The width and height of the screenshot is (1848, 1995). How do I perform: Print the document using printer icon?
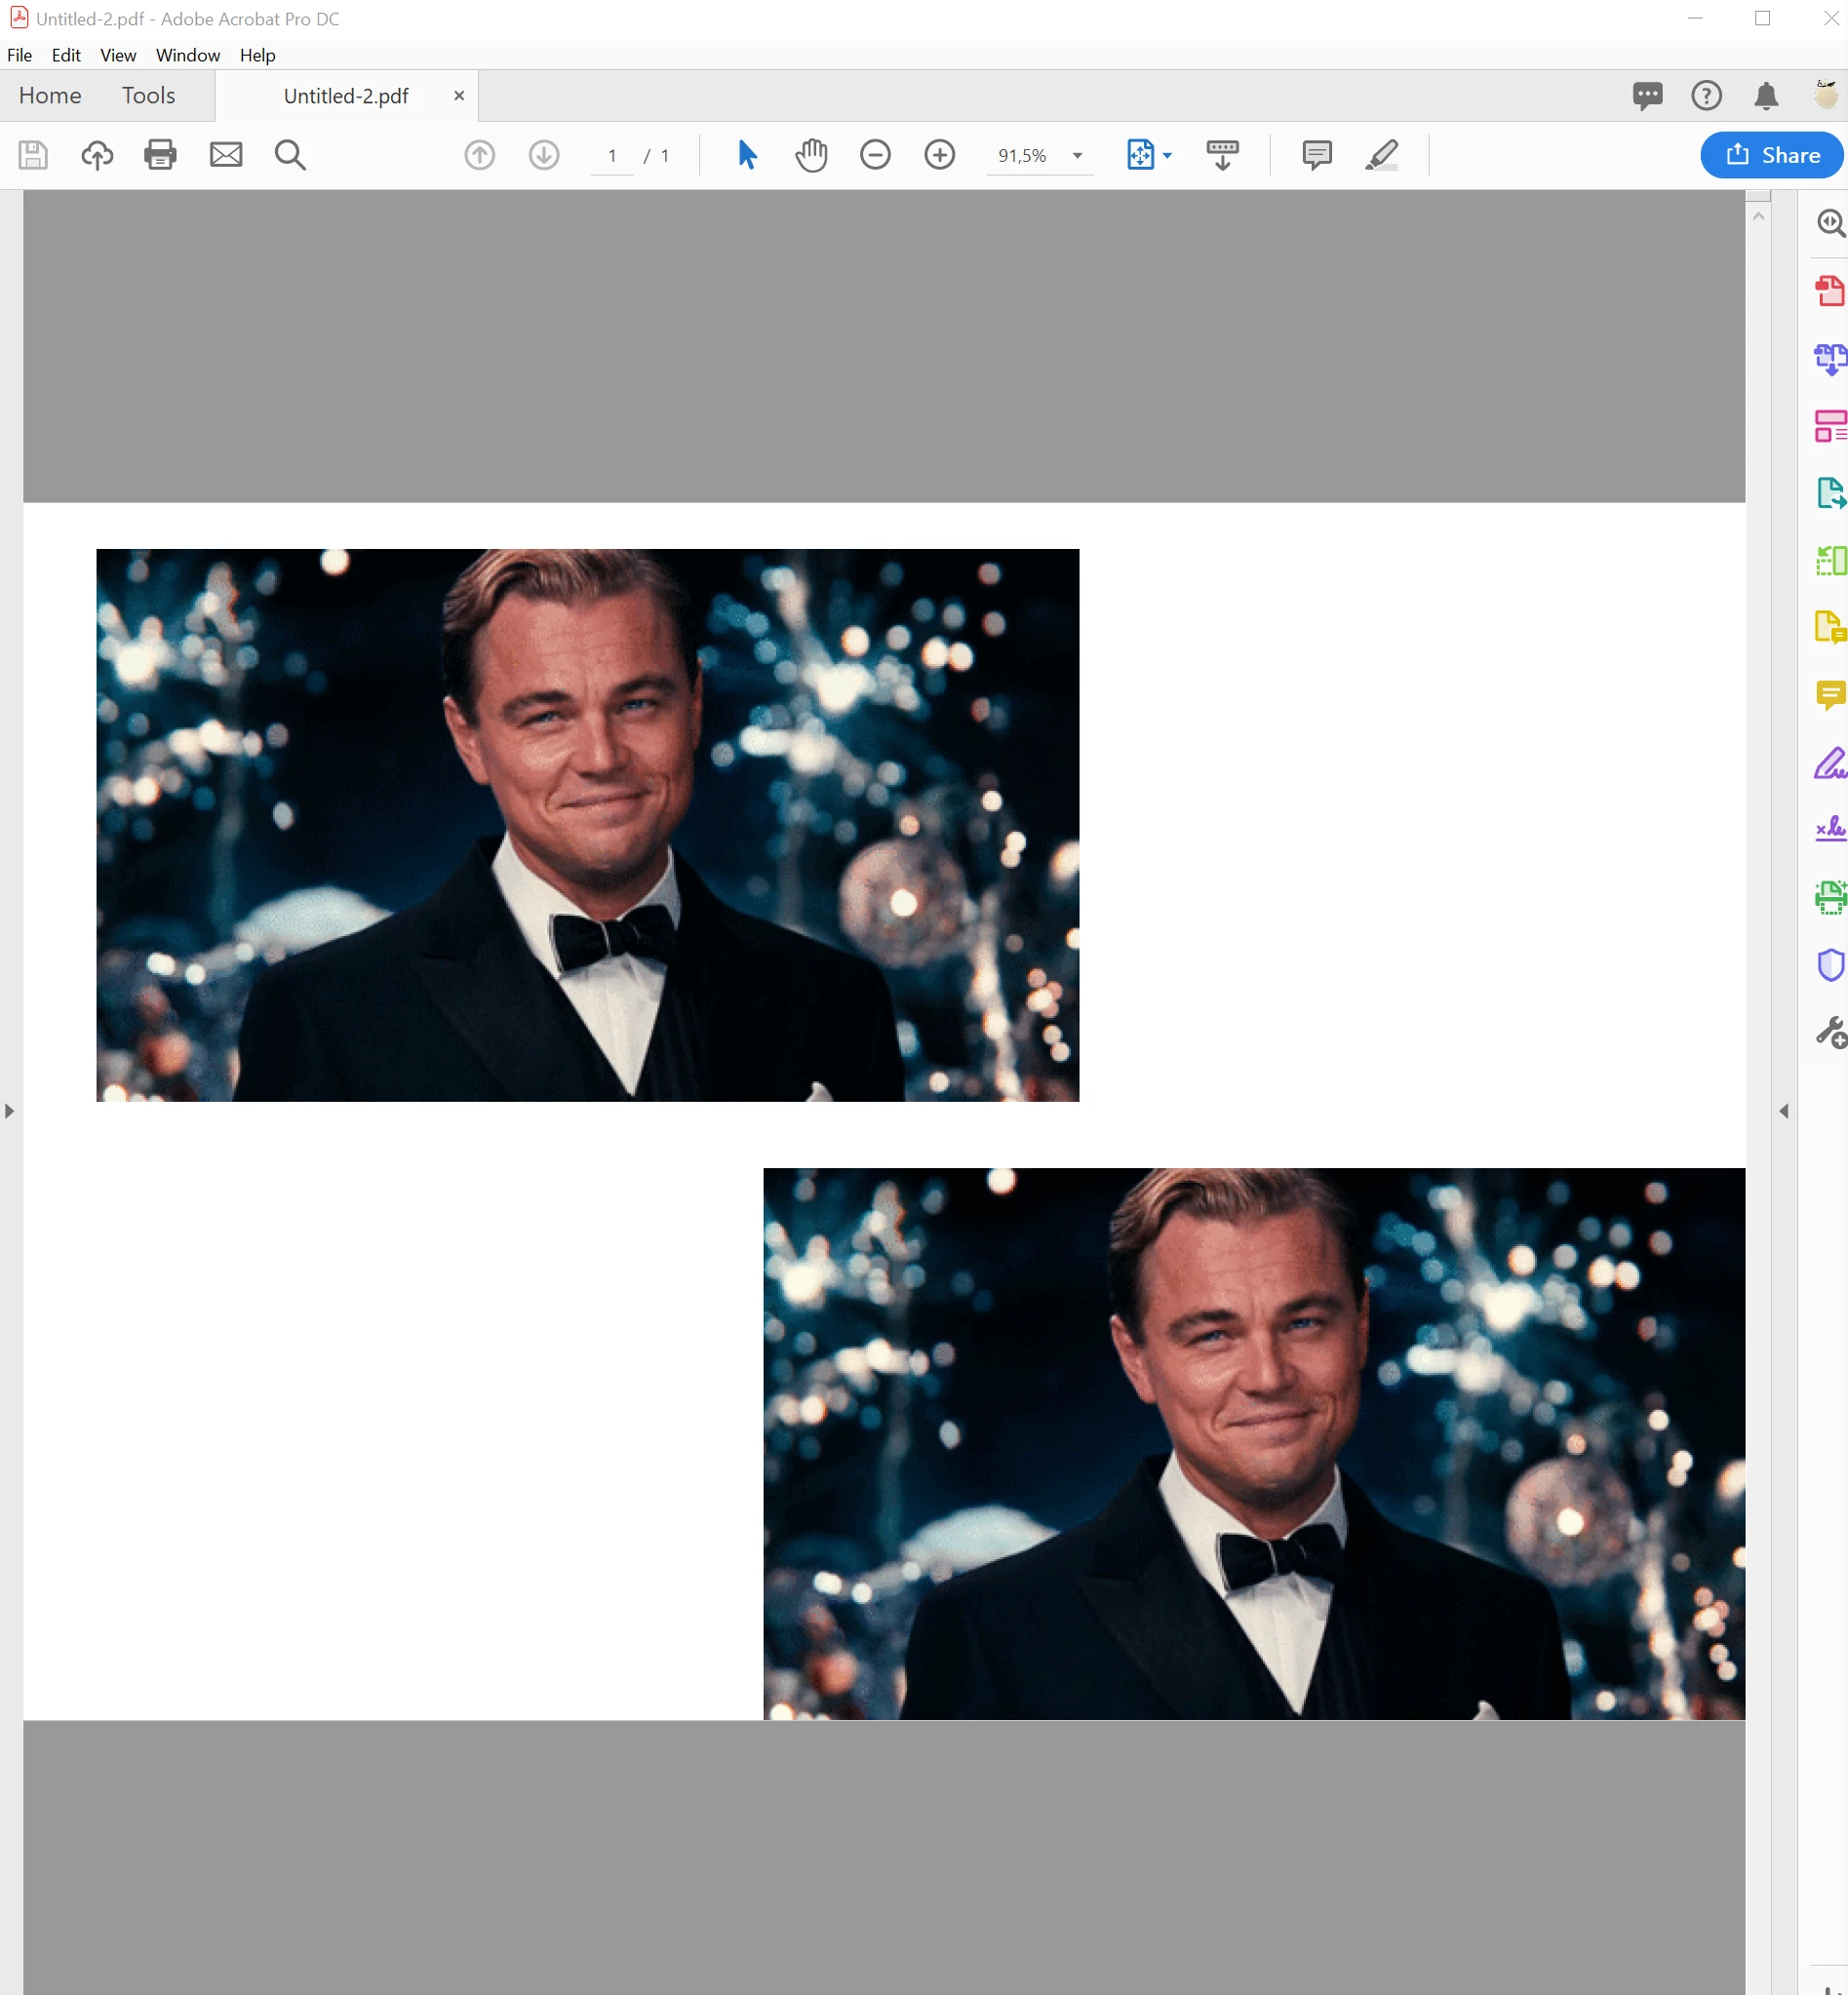click(x=161, y=155)
